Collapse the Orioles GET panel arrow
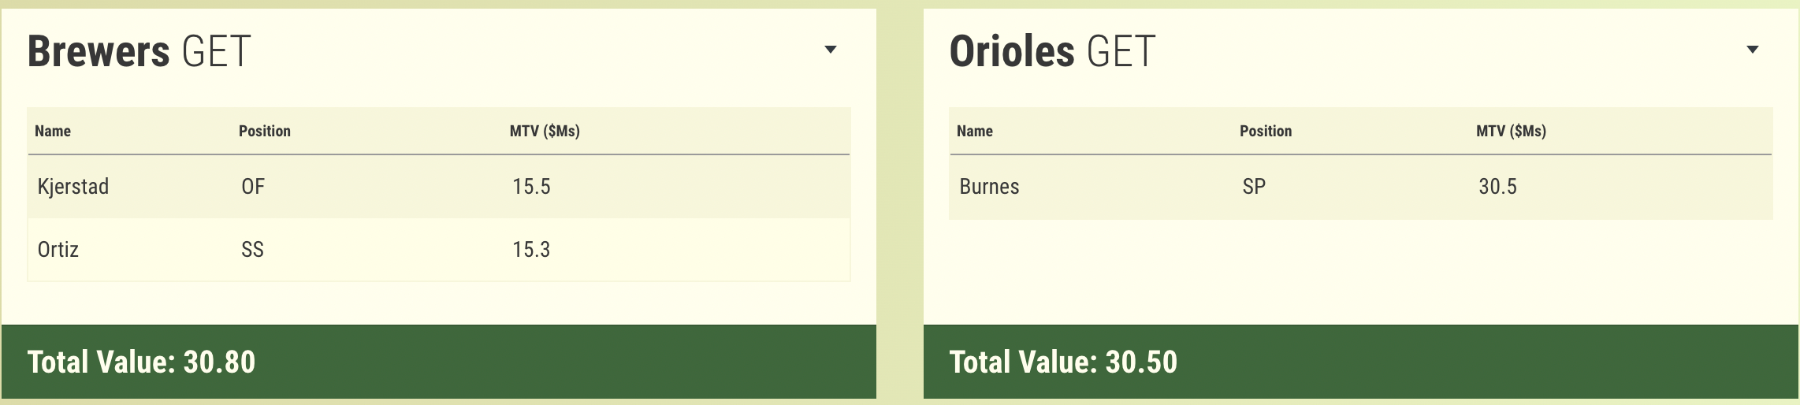Image resolution: width=1800 pixels, height=405 pixels. coord(1752,50)
